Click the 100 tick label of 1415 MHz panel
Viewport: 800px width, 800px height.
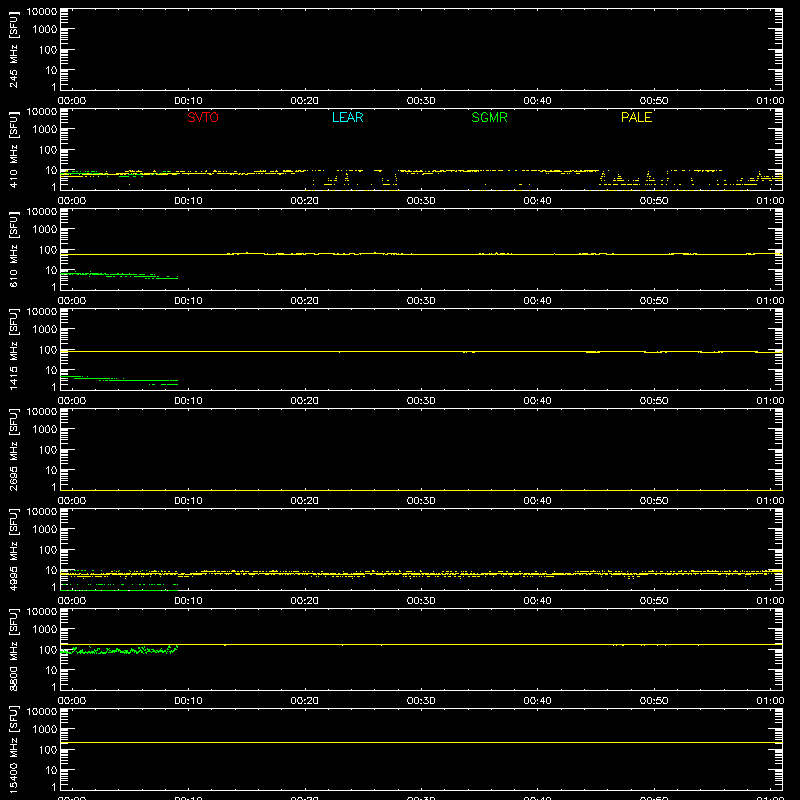(x=48, y=350)
